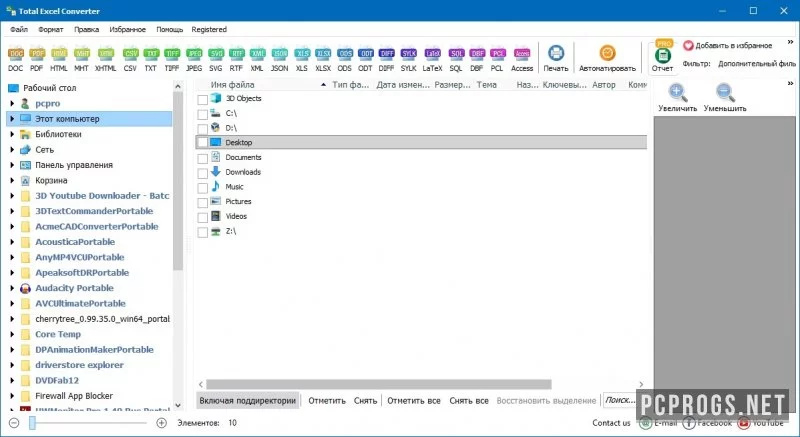The width and height of the screenshot is (800, 437).
Task: Tick the C:\ drive checkbox
Action: tap(203, 114)
